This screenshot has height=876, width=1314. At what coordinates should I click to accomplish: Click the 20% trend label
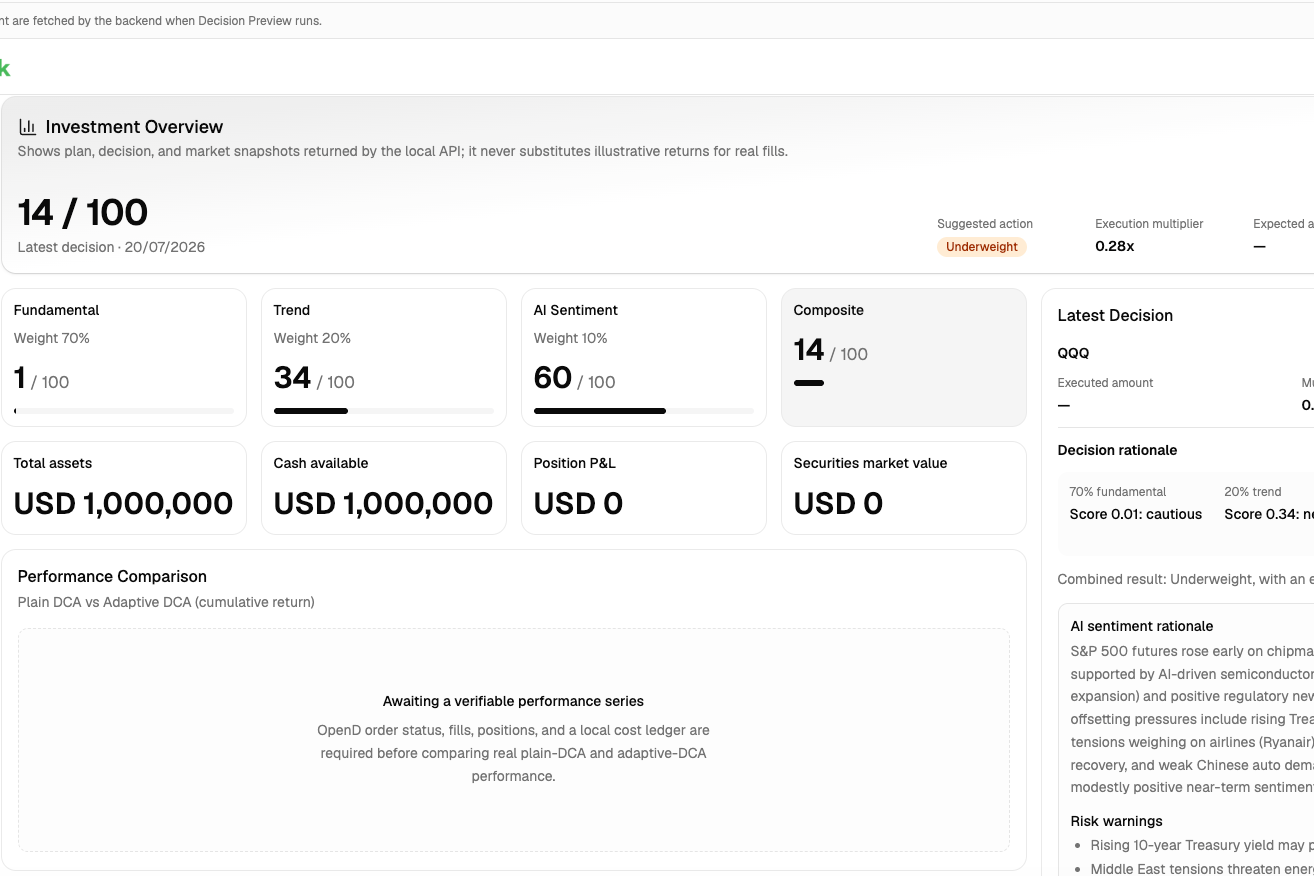click(1253, 492)
